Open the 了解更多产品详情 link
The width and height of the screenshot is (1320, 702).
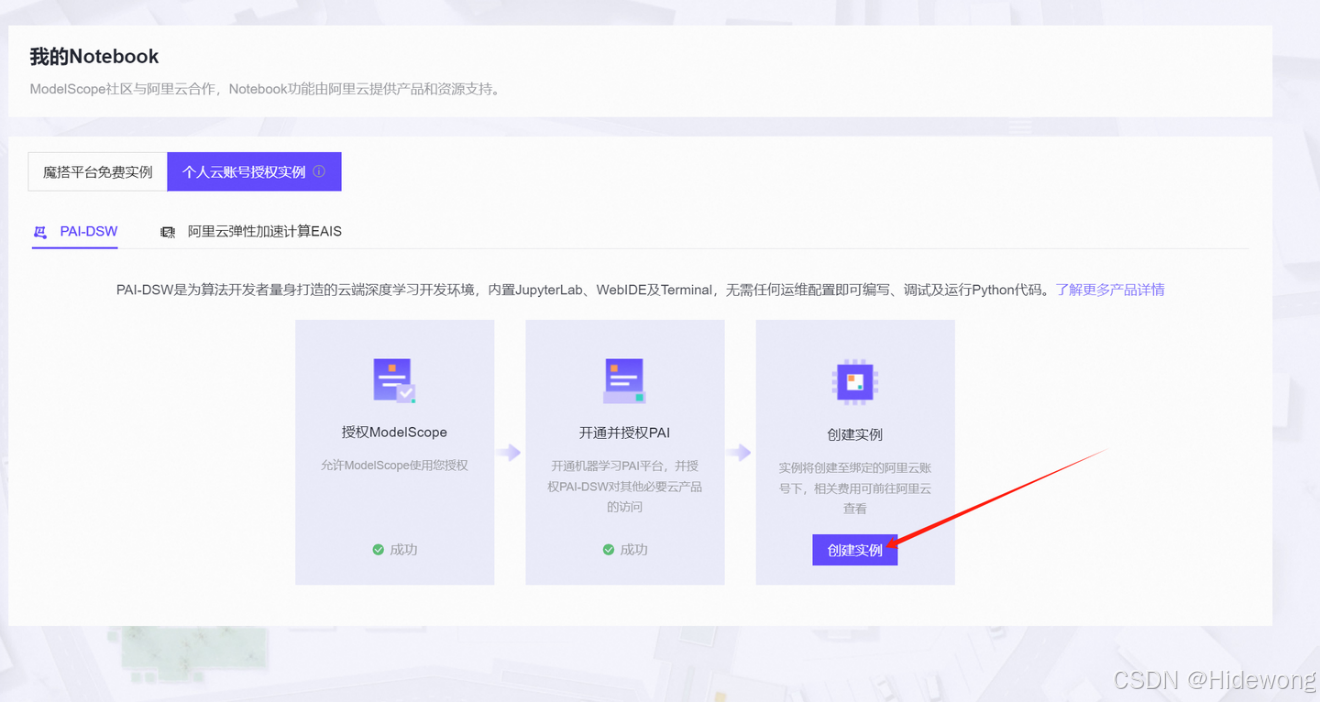(1110, 290)
